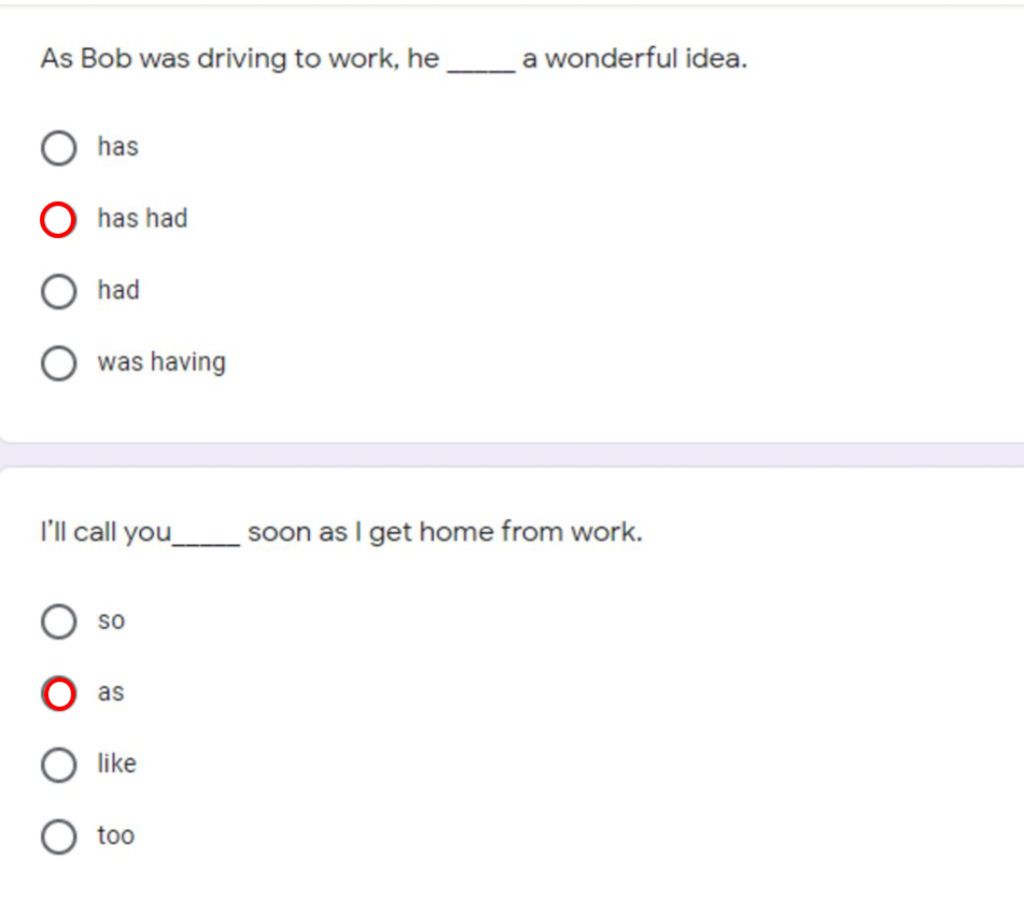The height and width of the screenshot is (907, 1024).
Task: Click the 'has' answer label text
Action: pos(118,146)
